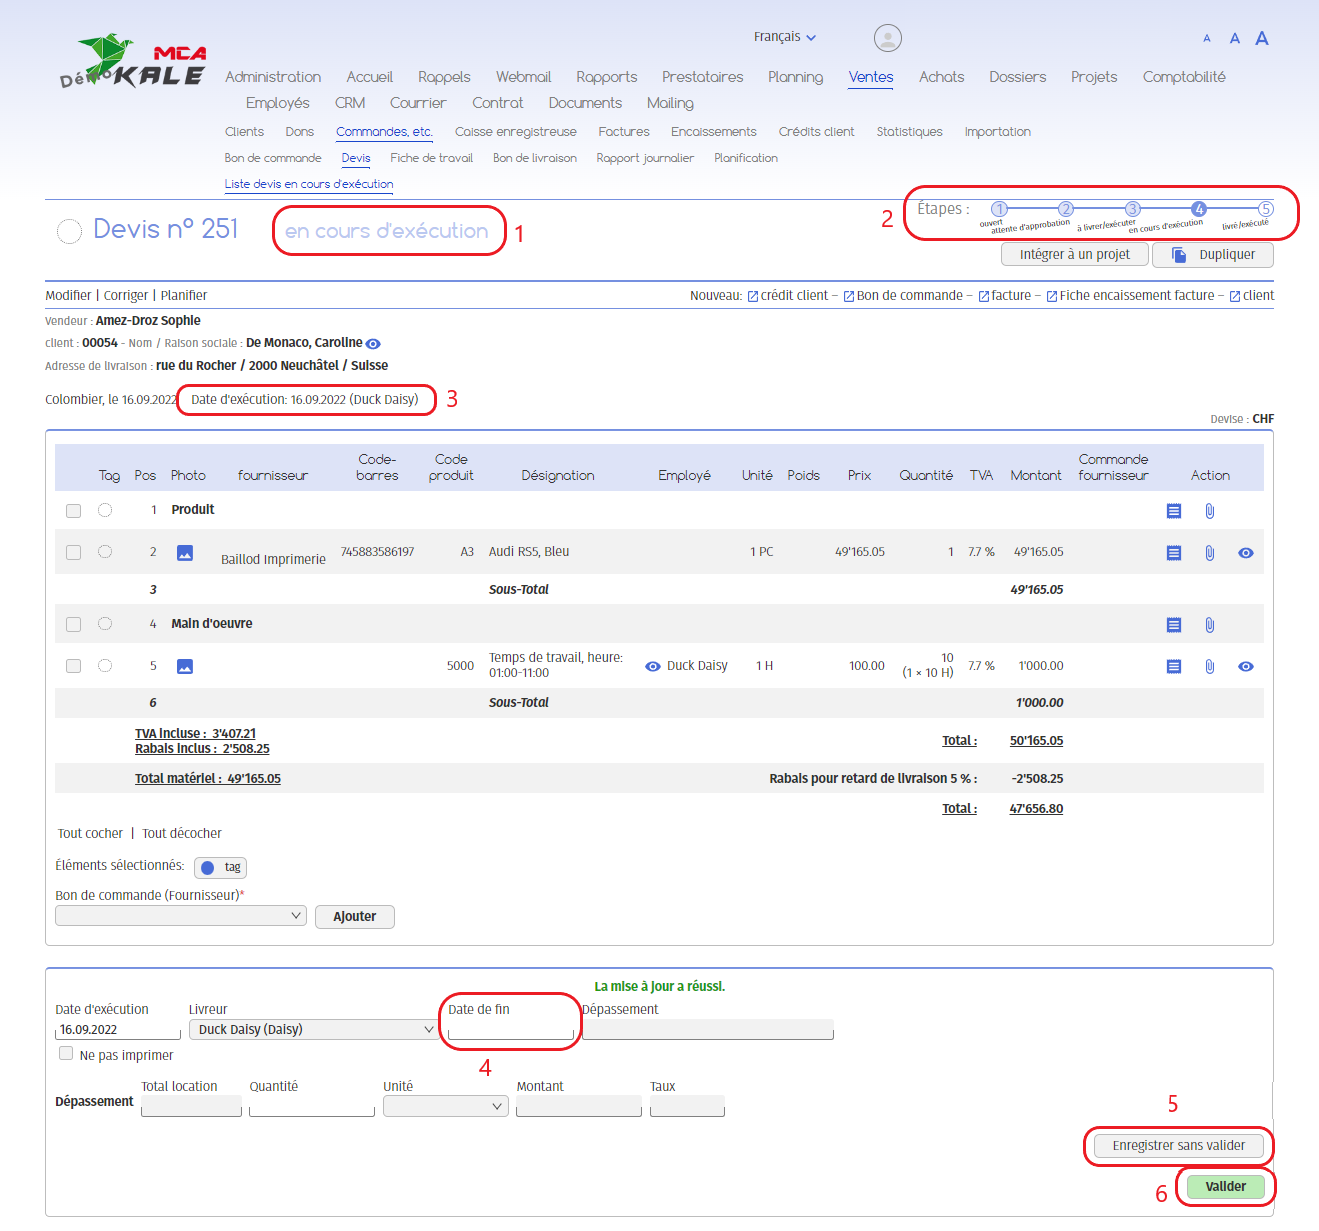The width and height of the screenshot is (1319, 1231).
Task: Switch to the Factures submenu tab
Action: pyautogui.click(x=623, y=132)
